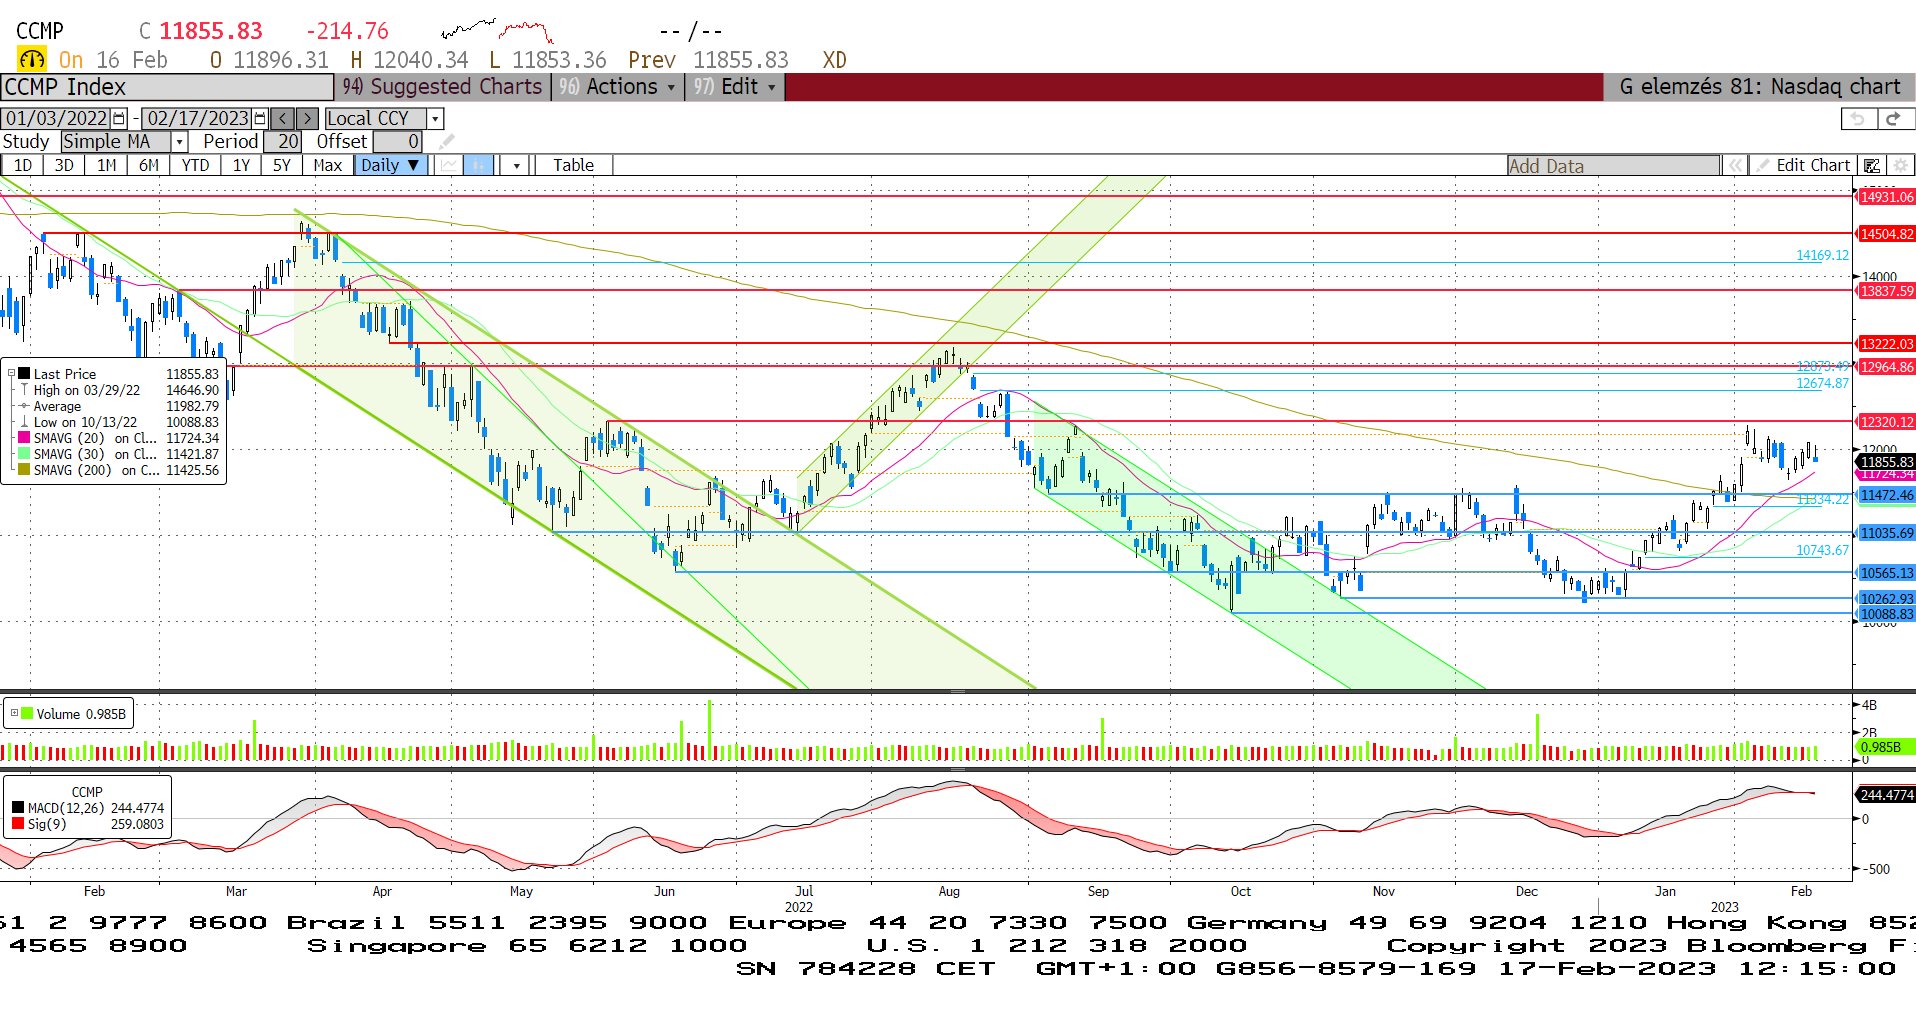
Task: Select the 1D range tab
Action: (x=22, y=165)
